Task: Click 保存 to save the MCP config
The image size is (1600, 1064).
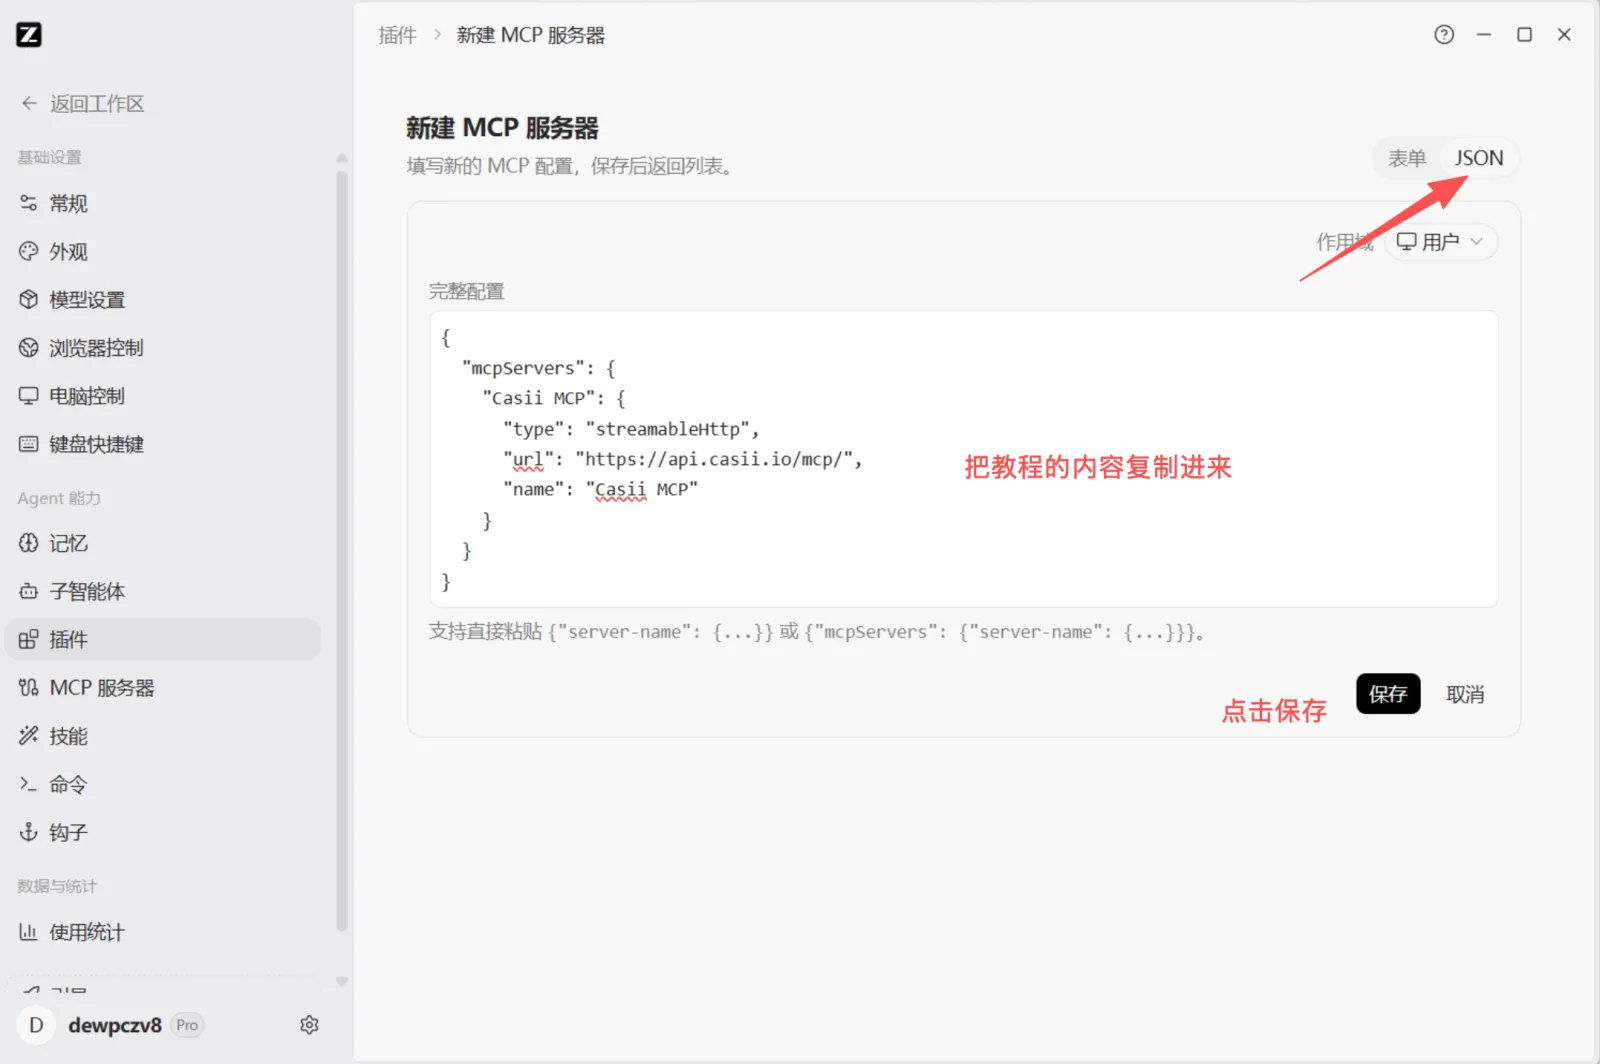Action: [x=1388, y=694]
